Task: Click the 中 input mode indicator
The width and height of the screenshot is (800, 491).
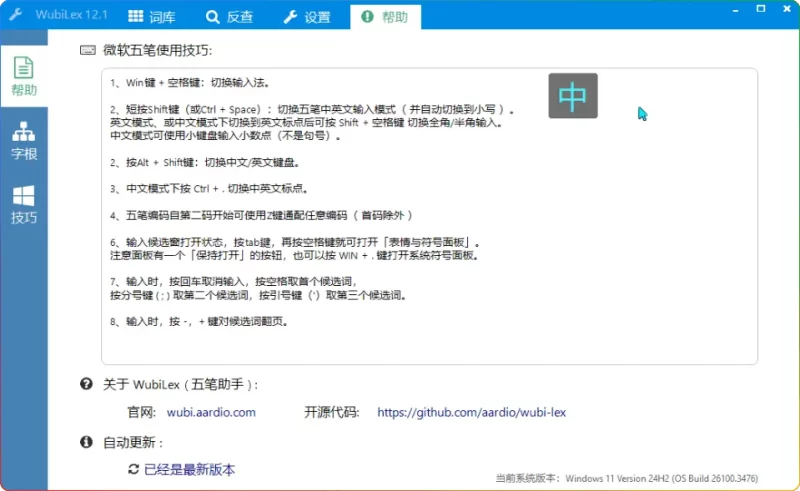Action: [x=573, y=96]
